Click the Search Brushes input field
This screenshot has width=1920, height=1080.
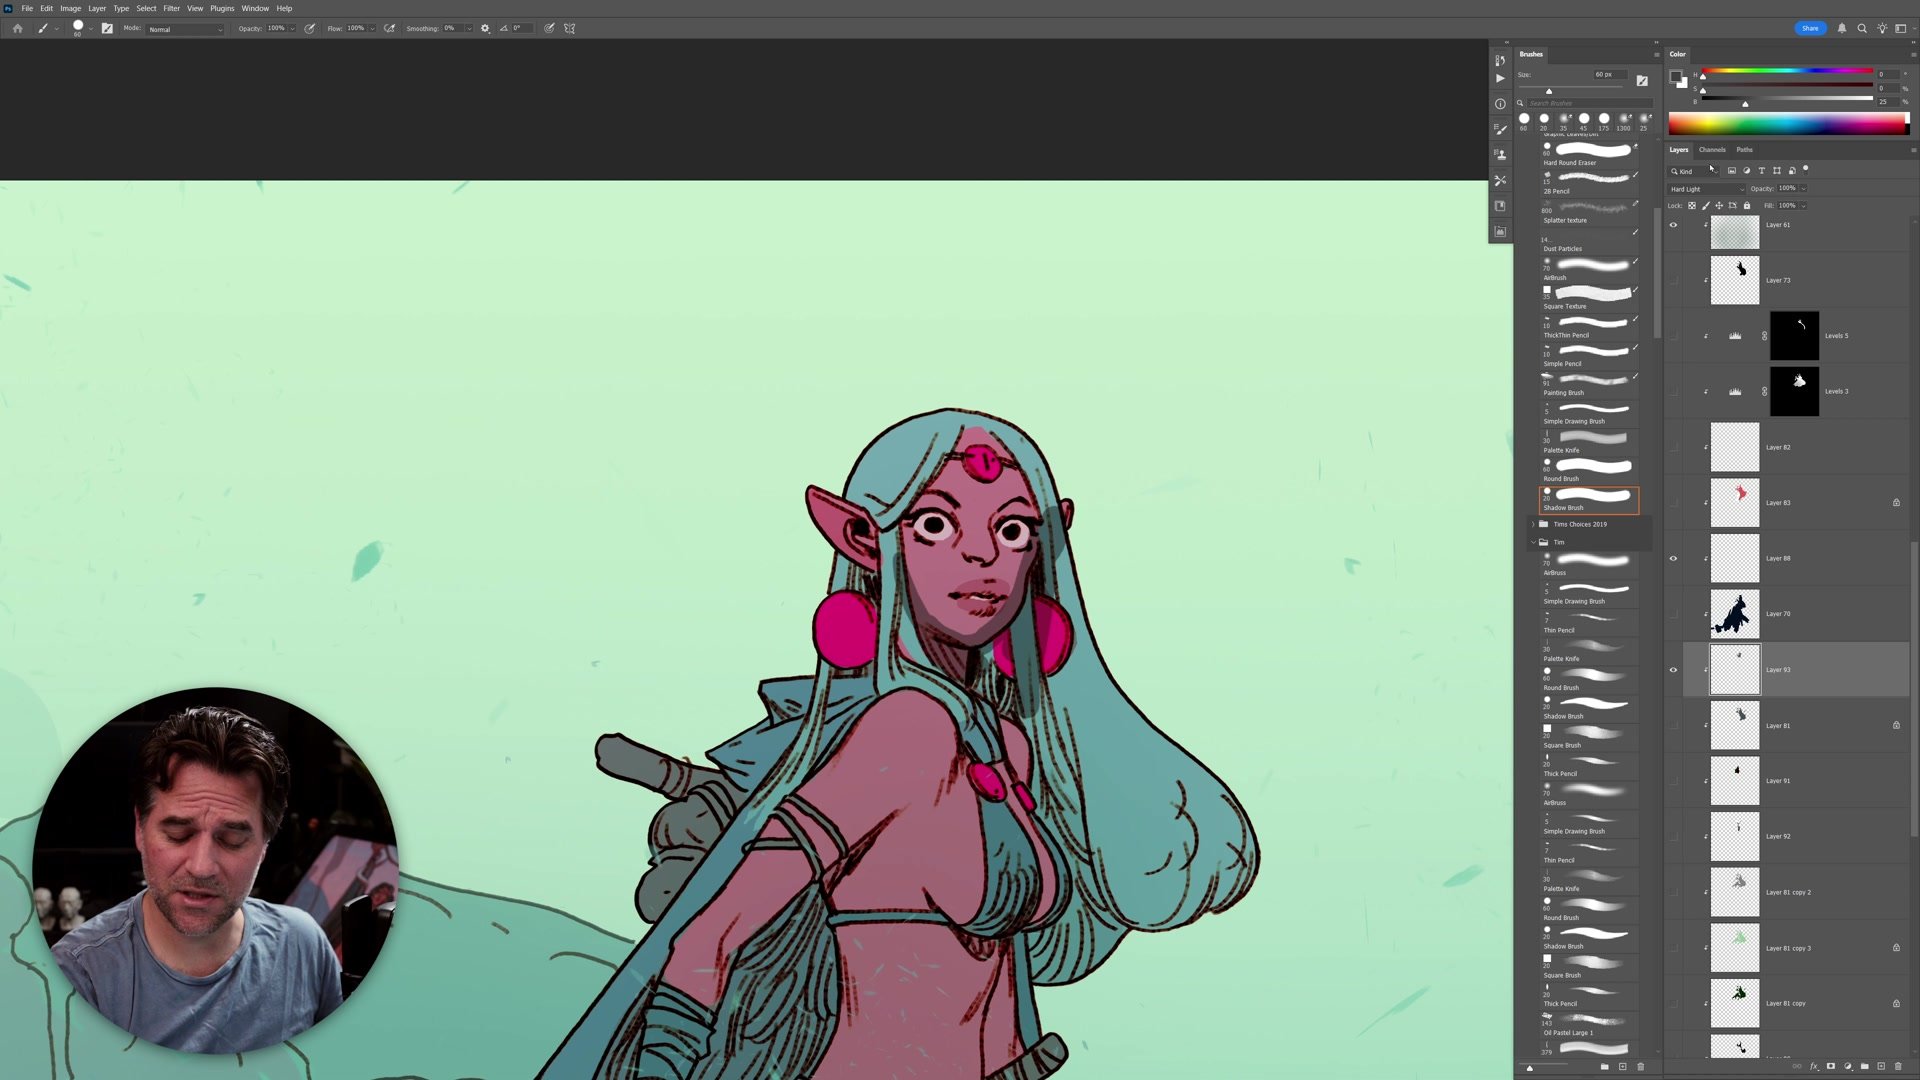coord(1589,103)
